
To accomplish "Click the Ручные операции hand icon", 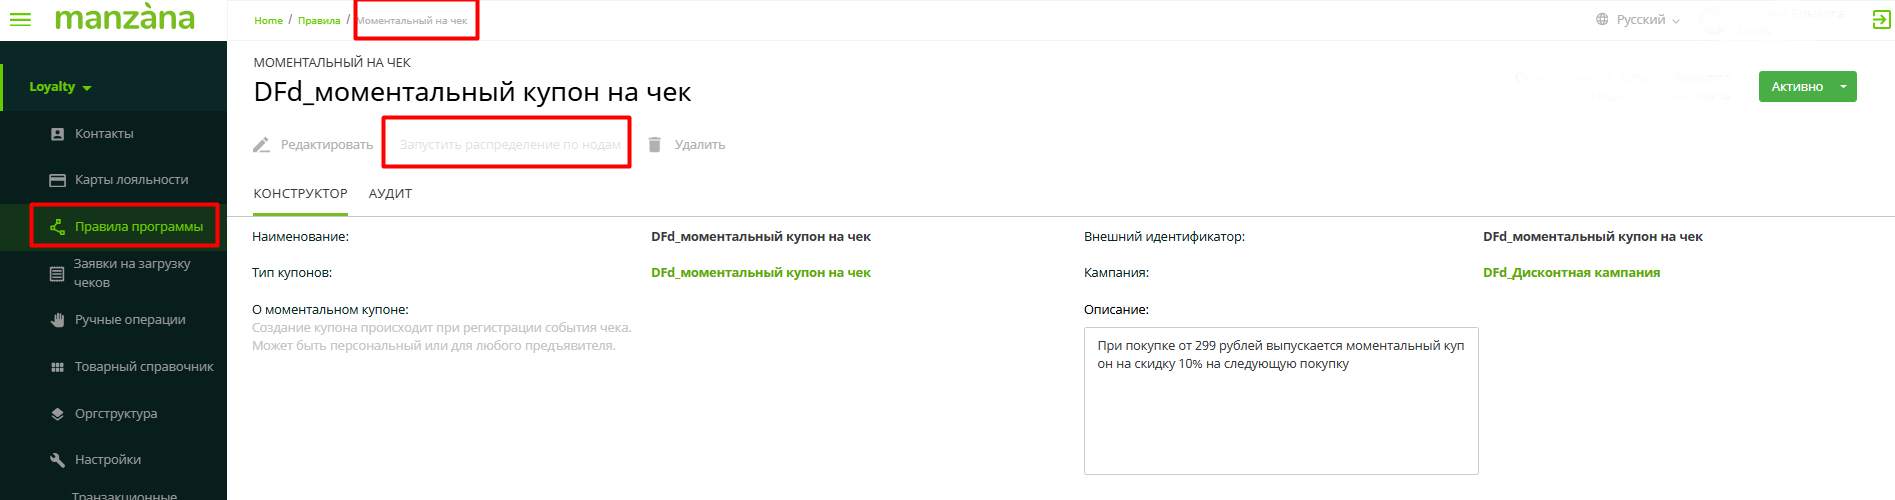I will (x=57, y=320).
